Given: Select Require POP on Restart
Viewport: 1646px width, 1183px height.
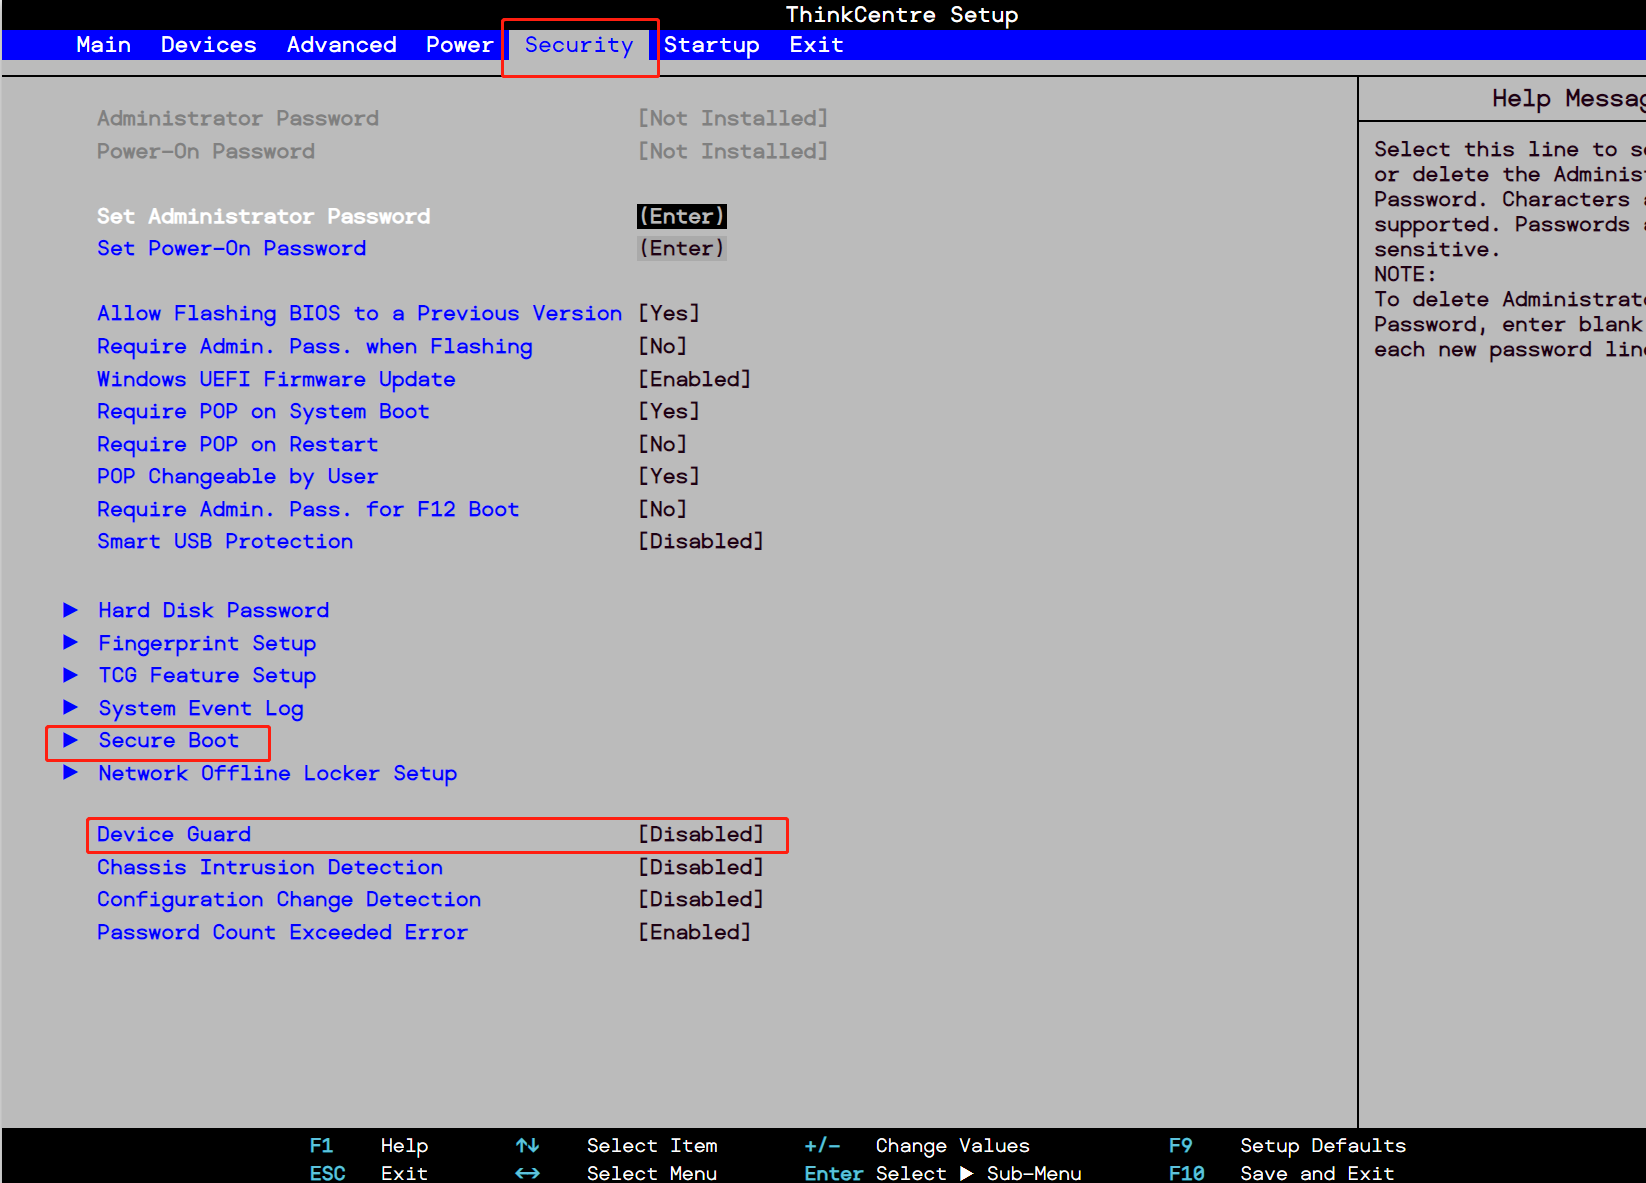Looking at the screenshot, I should pyautogui.click(x=237, y=444).
